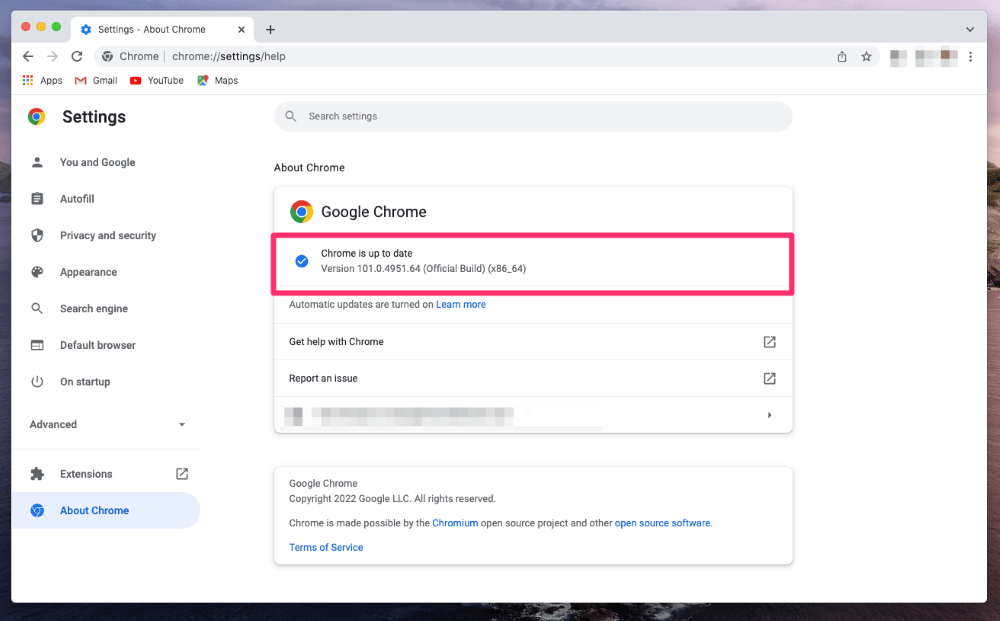Expand the Advanced settings section

(108, 425)
